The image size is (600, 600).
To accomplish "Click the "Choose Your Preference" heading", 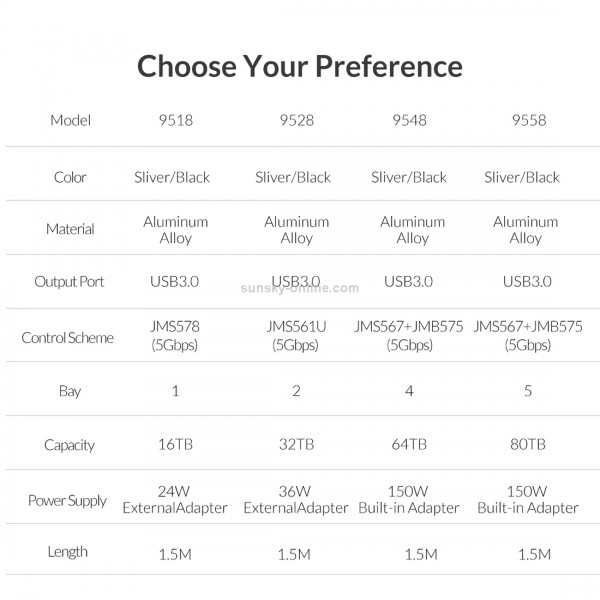I will [x=300, y=66].
